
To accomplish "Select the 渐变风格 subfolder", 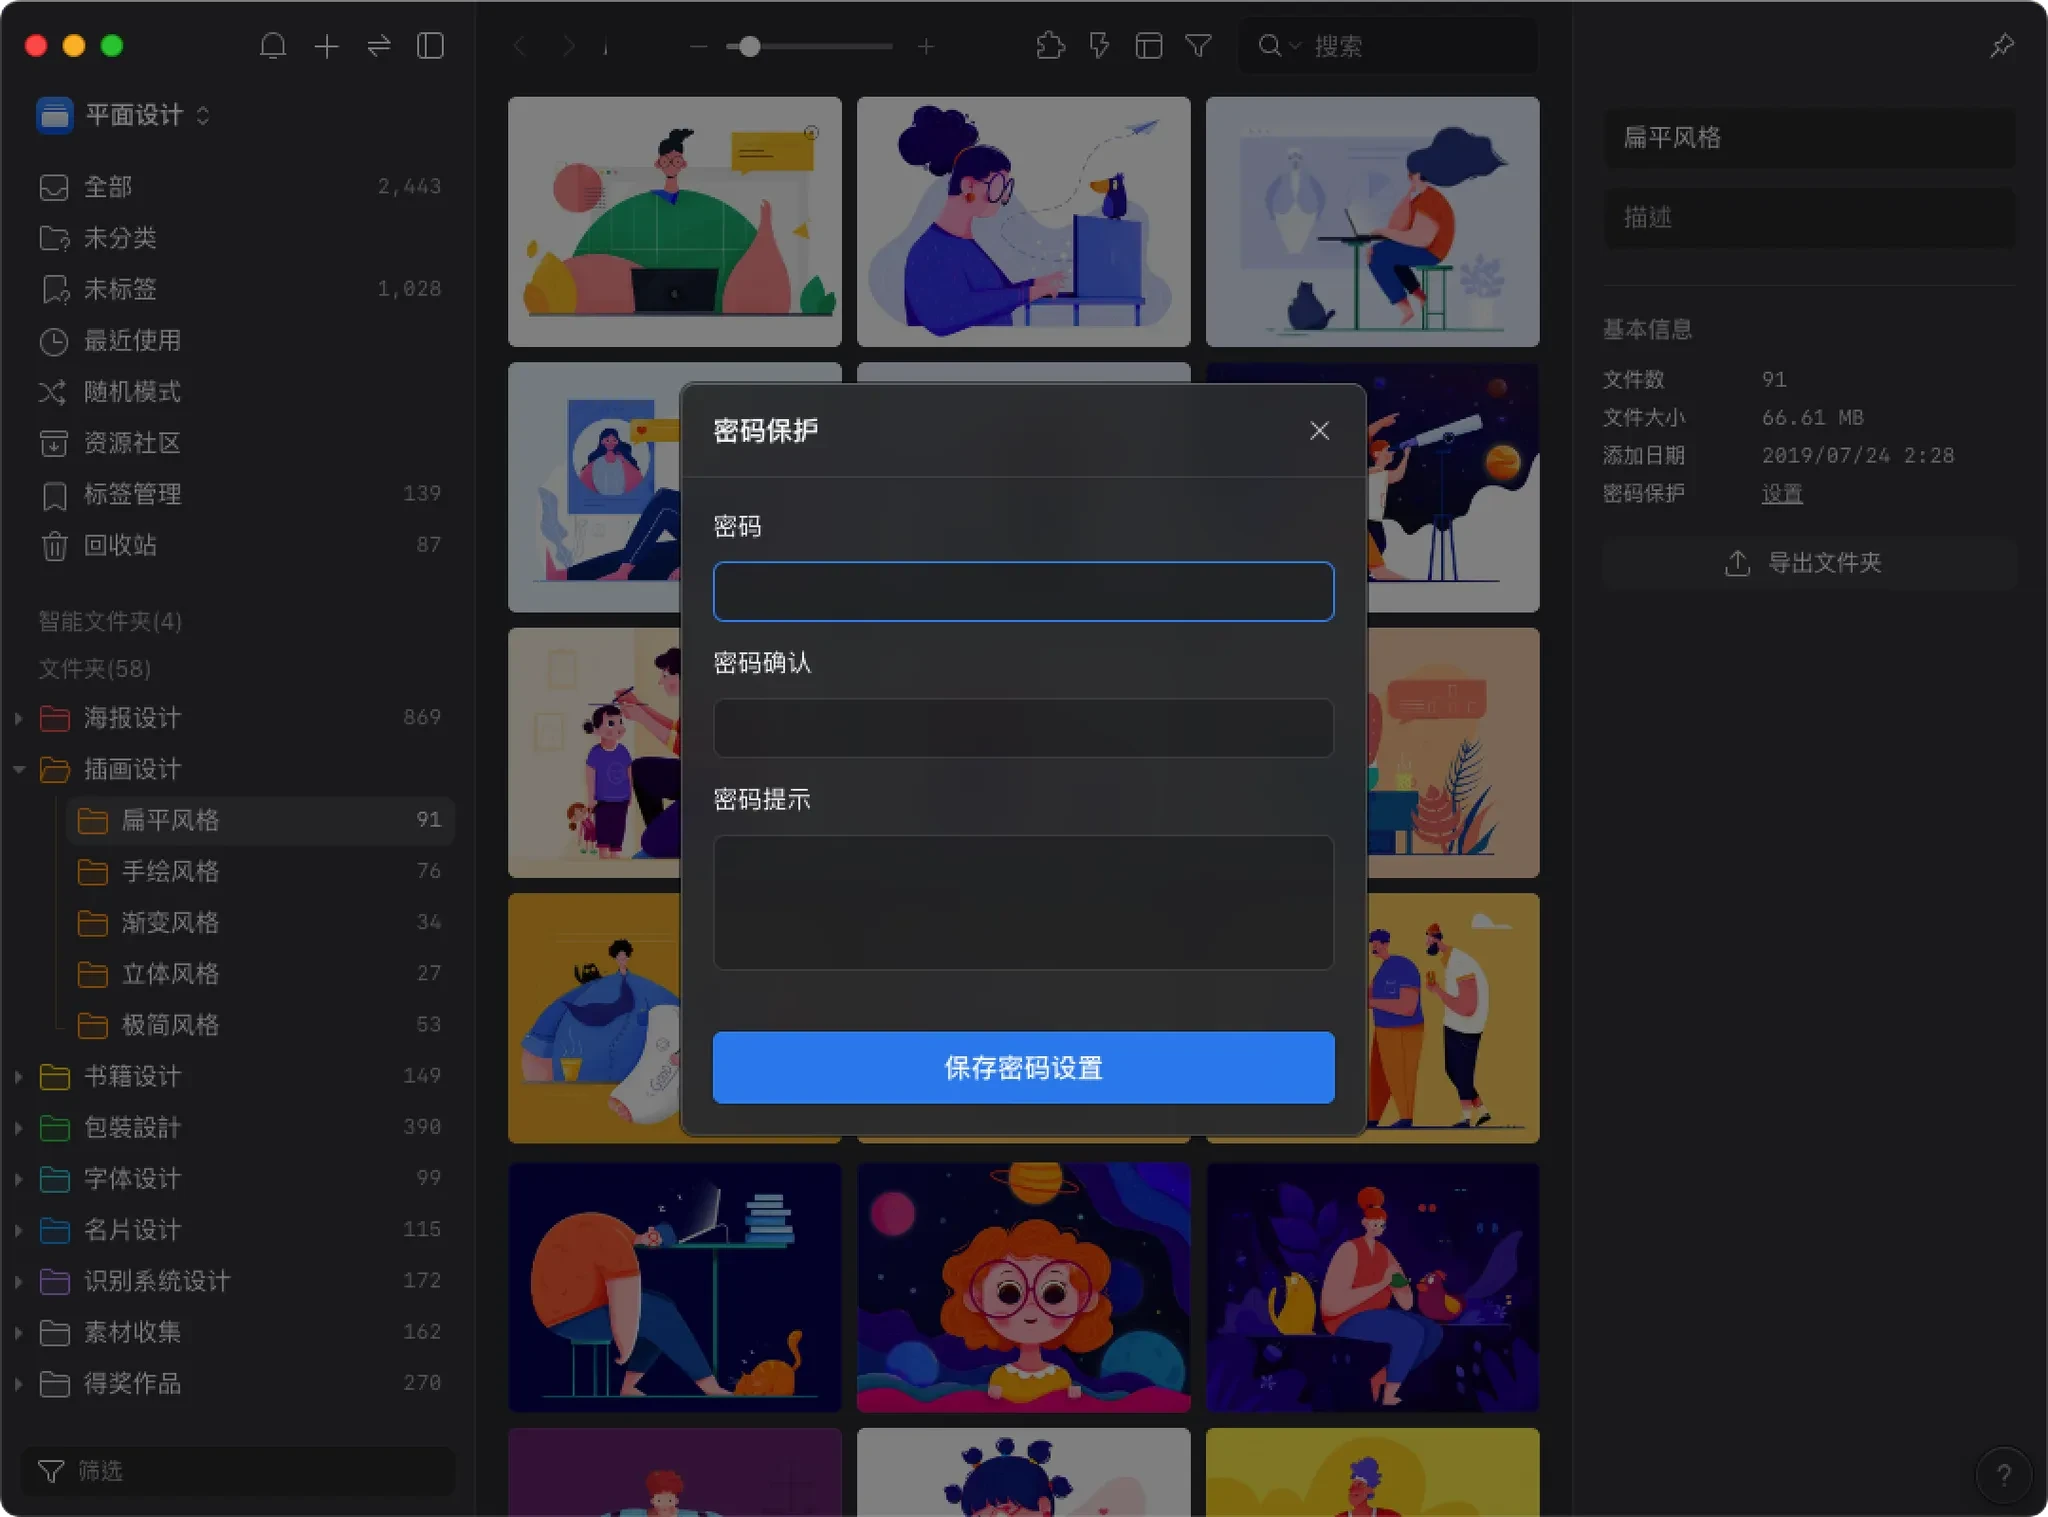I will pyautogui.click(x=260, y=923).
